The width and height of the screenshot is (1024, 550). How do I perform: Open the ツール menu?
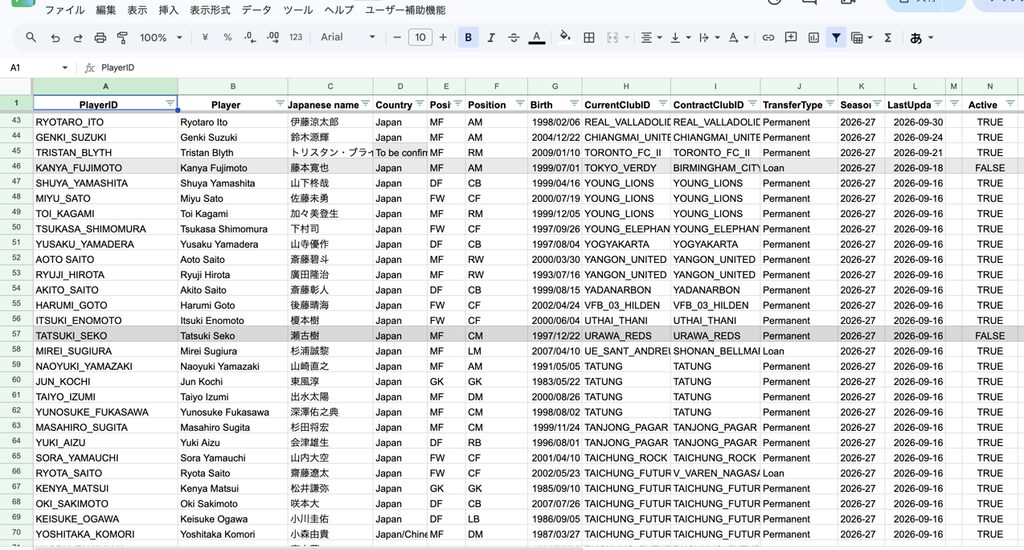pyautogui.click(x=298, y=10)
